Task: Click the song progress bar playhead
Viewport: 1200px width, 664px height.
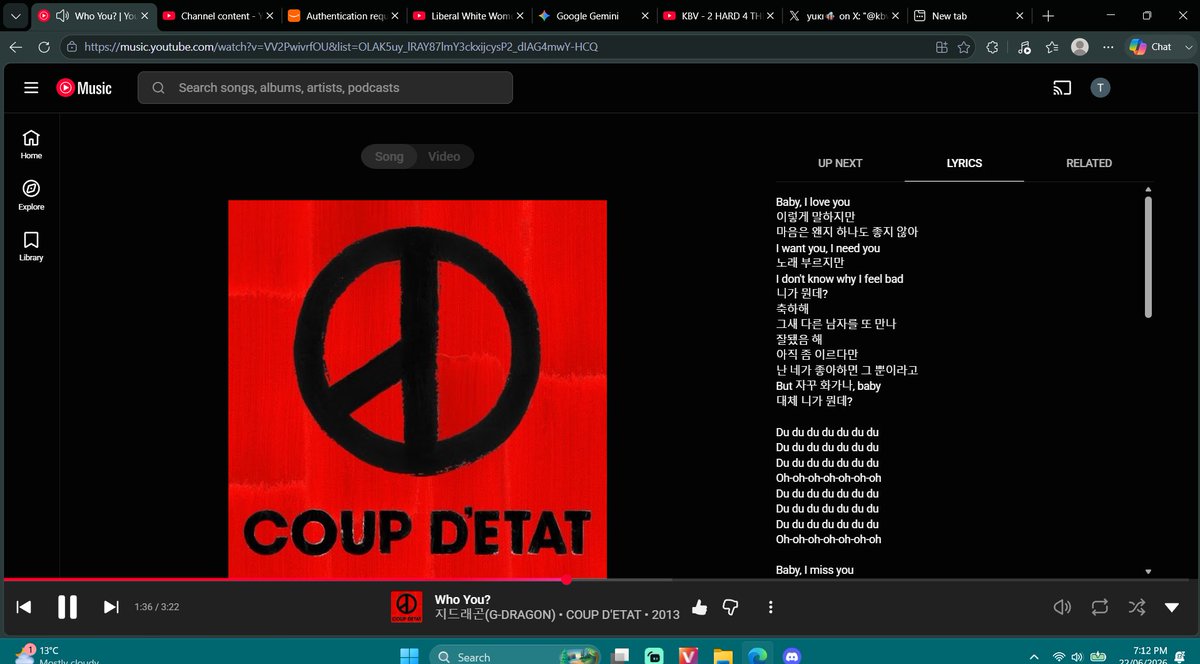Action: click(x=566, y=579)
